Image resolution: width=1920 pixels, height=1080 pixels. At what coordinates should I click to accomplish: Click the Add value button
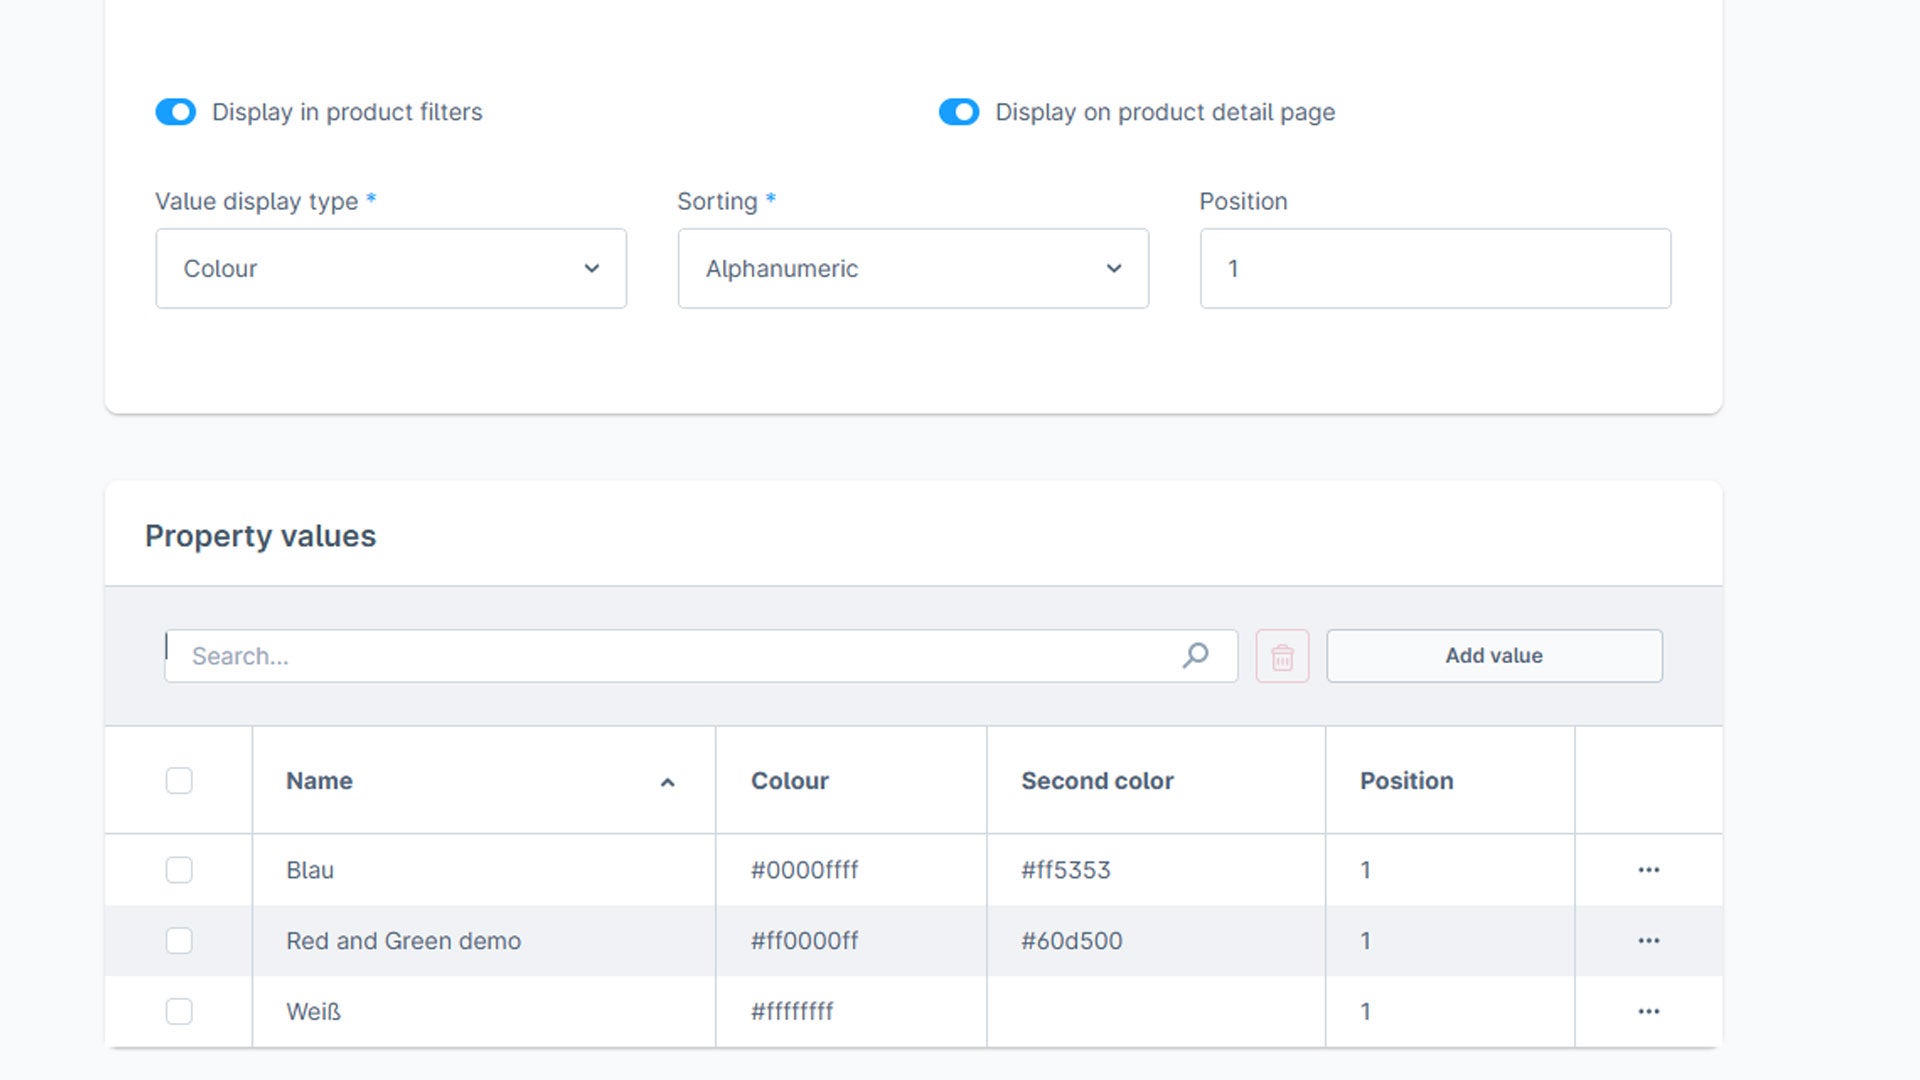(1494, 656)
